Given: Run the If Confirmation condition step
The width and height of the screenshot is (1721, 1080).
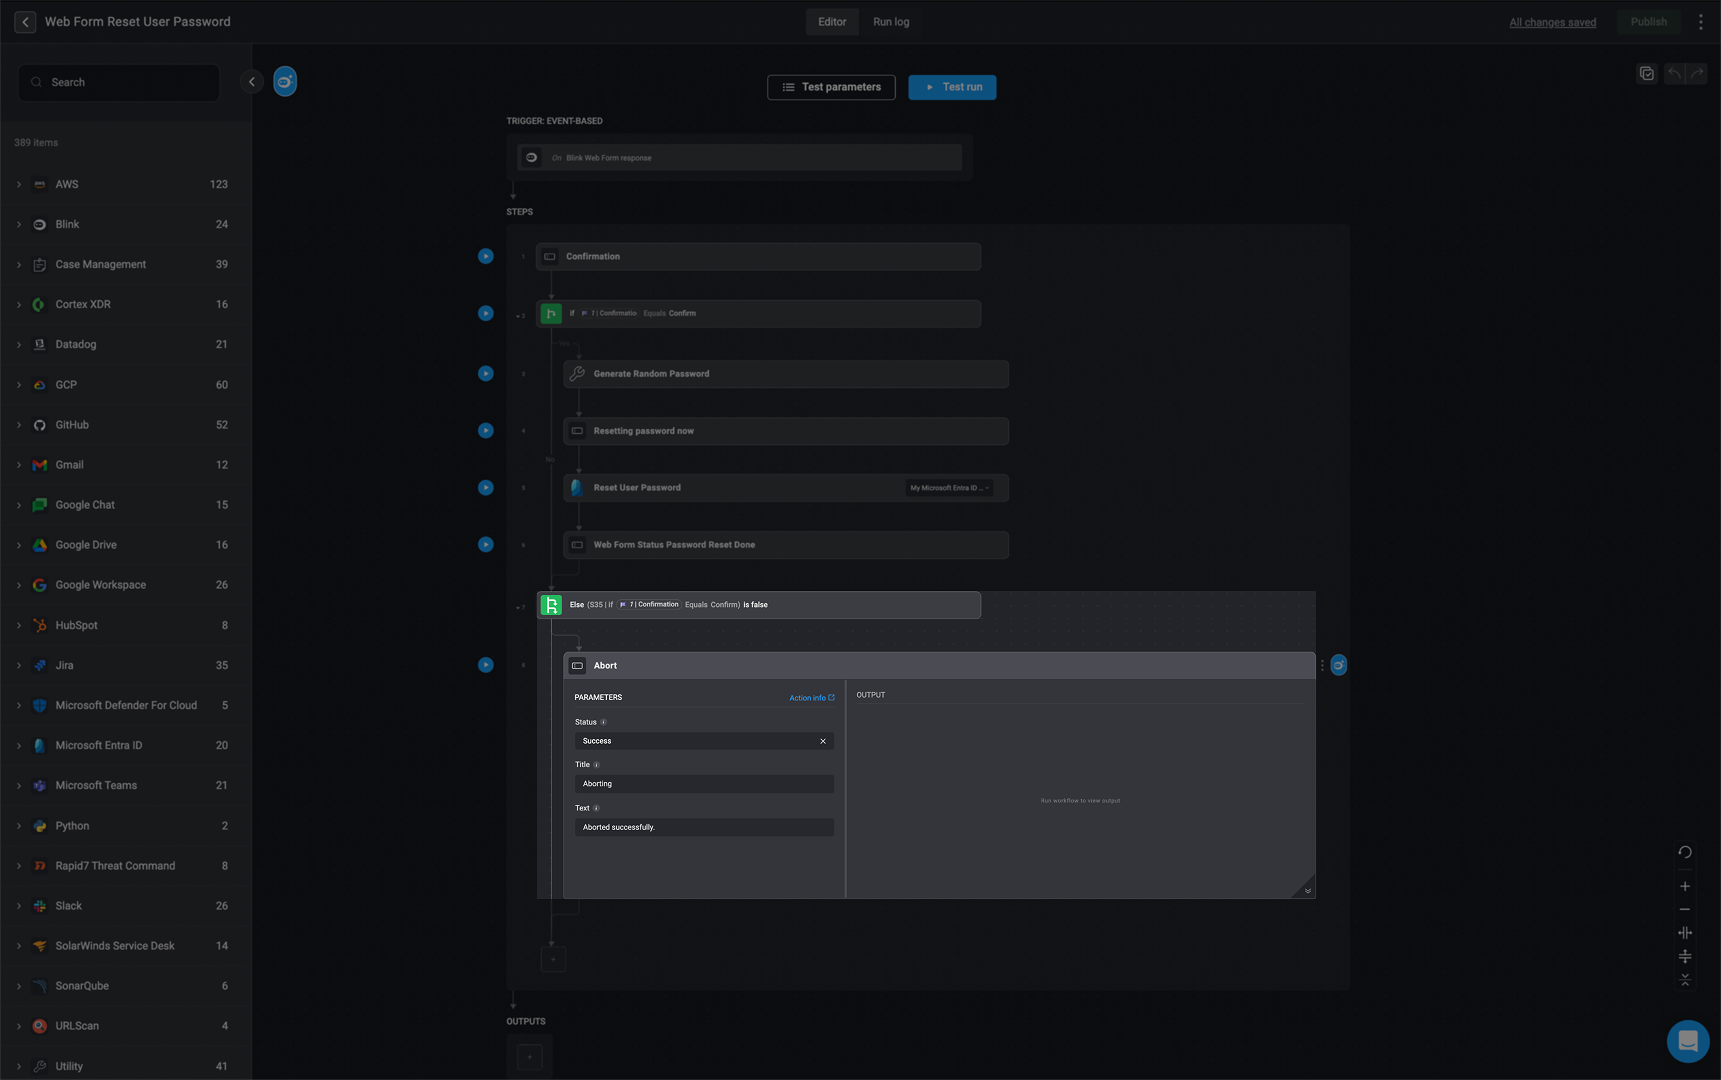Looking at the screenshot, I should pos(486,313).
